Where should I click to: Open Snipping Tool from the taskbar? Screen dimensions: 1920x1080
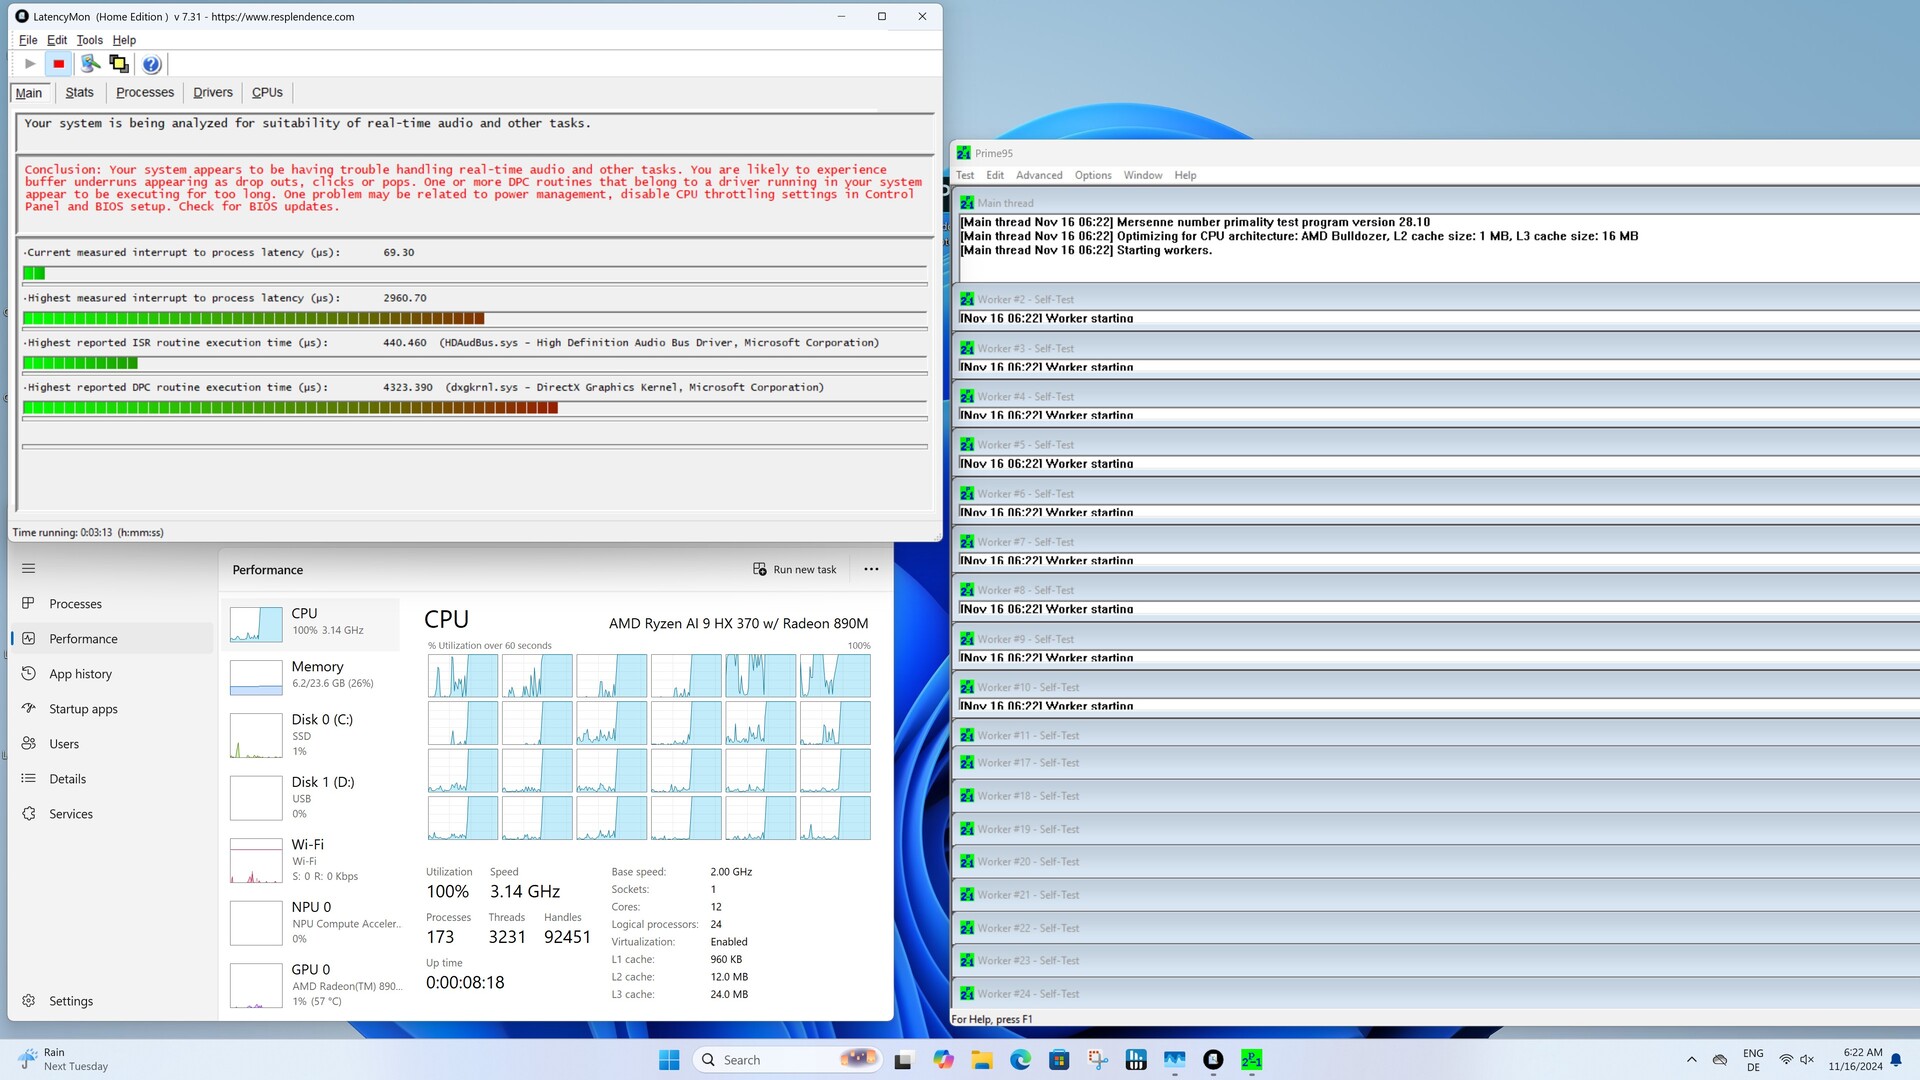[1098, 1060]
